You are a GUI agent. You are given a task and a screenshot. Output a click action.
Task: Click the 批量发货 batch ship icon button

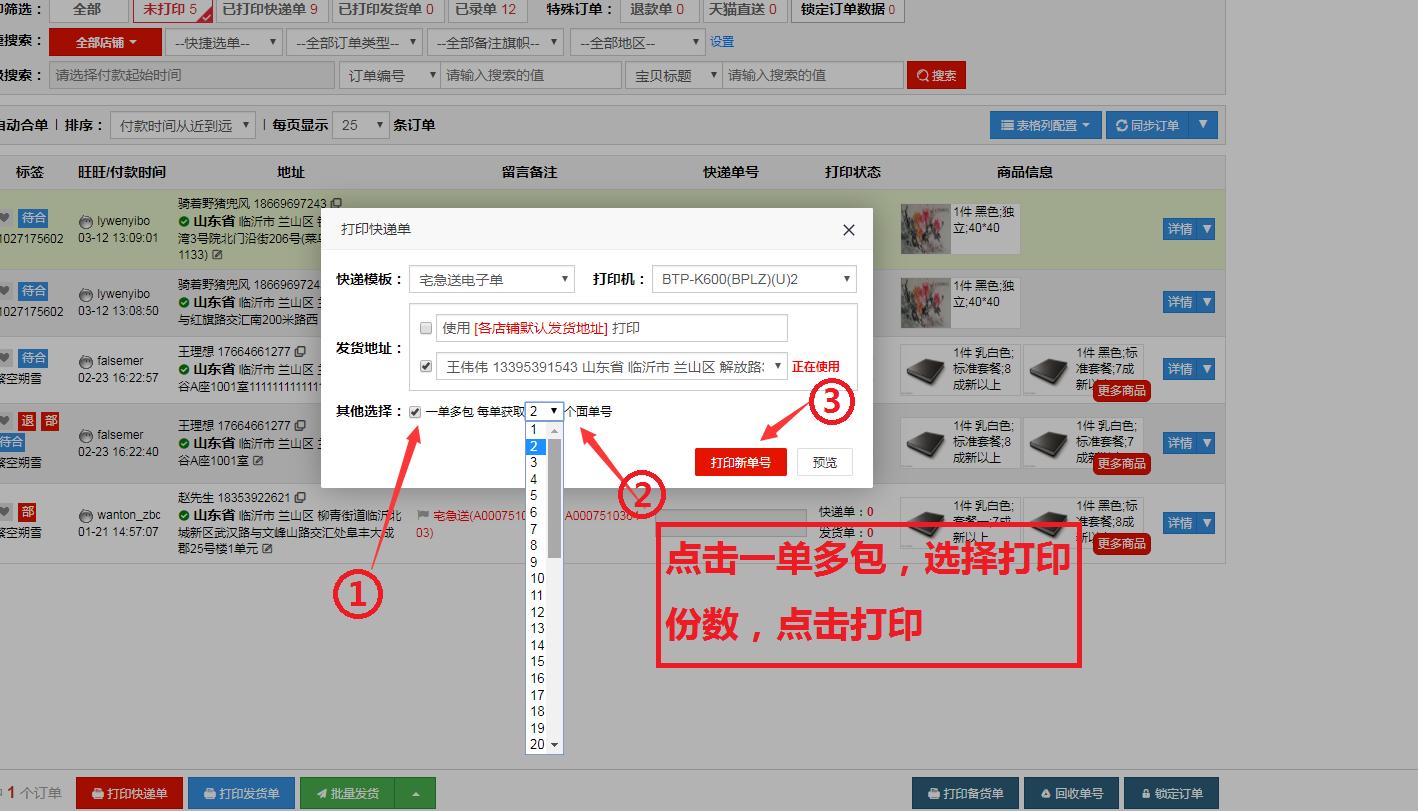point(321,792)
